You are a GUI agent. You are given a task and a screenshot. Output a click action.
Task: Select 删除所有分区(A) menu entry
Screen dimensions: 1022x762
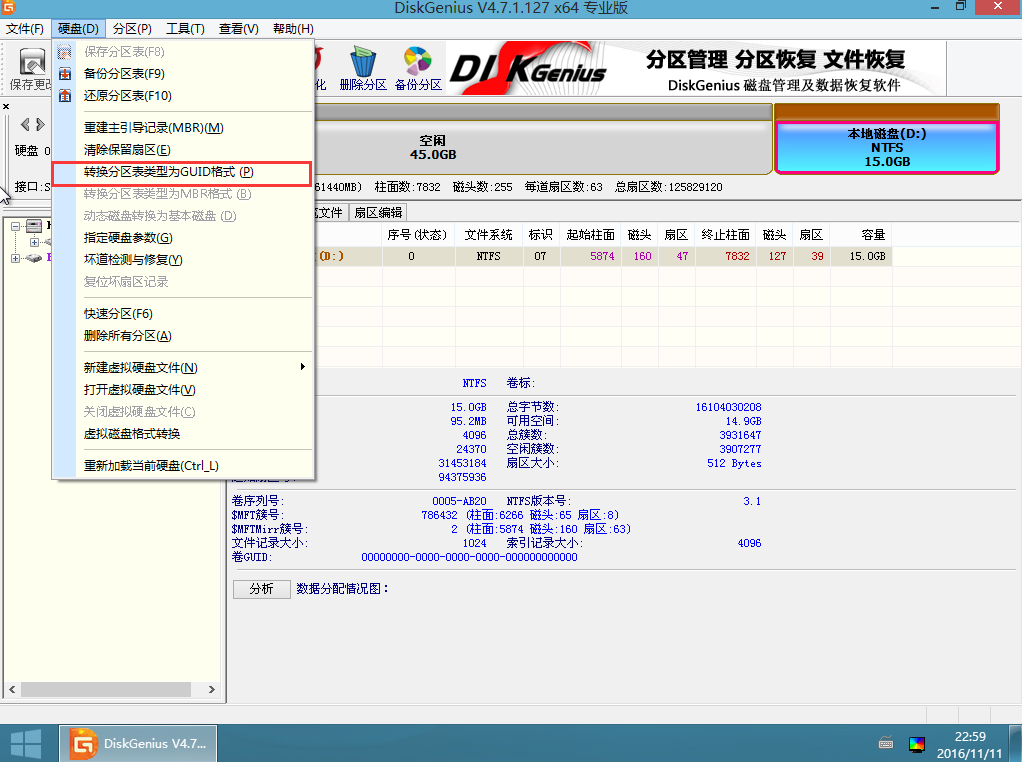pos(182,336)
